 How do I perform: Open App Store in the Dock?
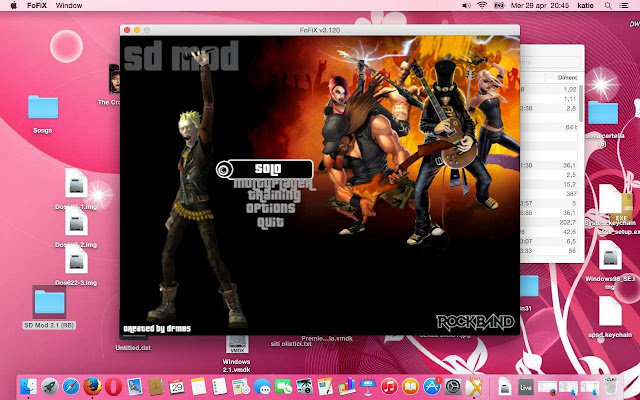432,386
